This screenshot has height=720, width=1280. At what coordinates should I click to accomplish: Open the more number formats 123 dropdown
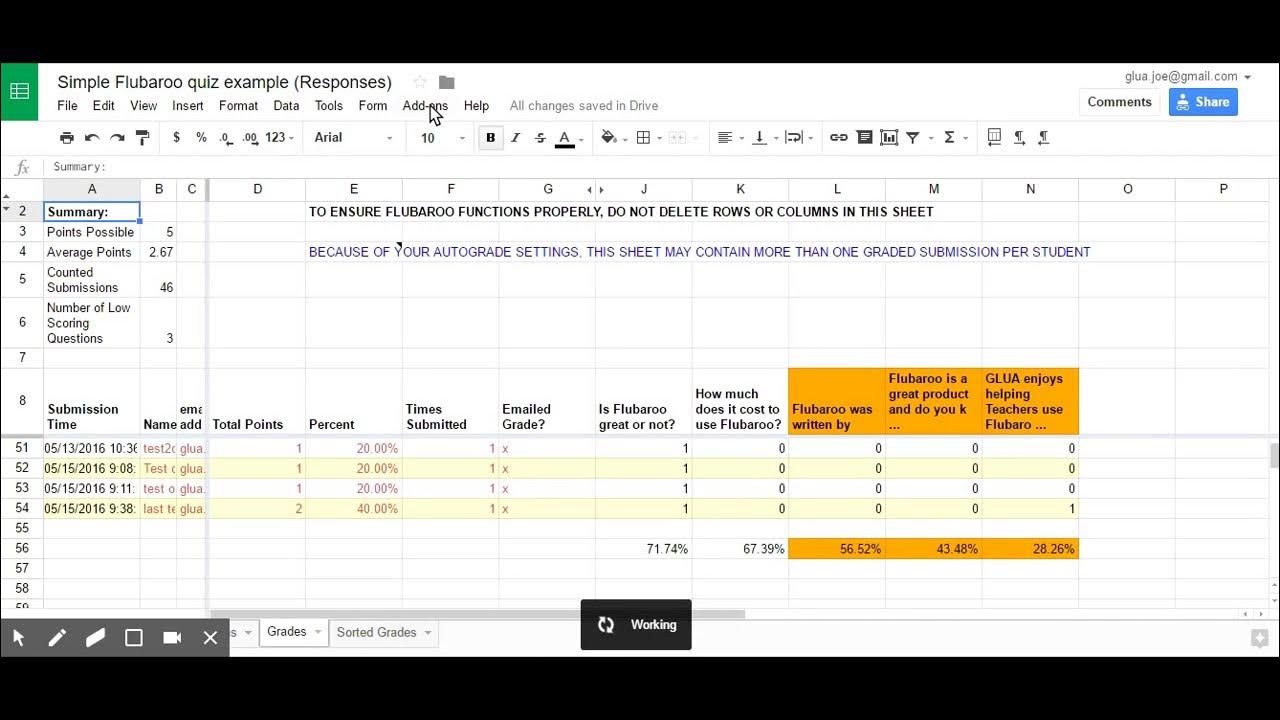(280, 138)
